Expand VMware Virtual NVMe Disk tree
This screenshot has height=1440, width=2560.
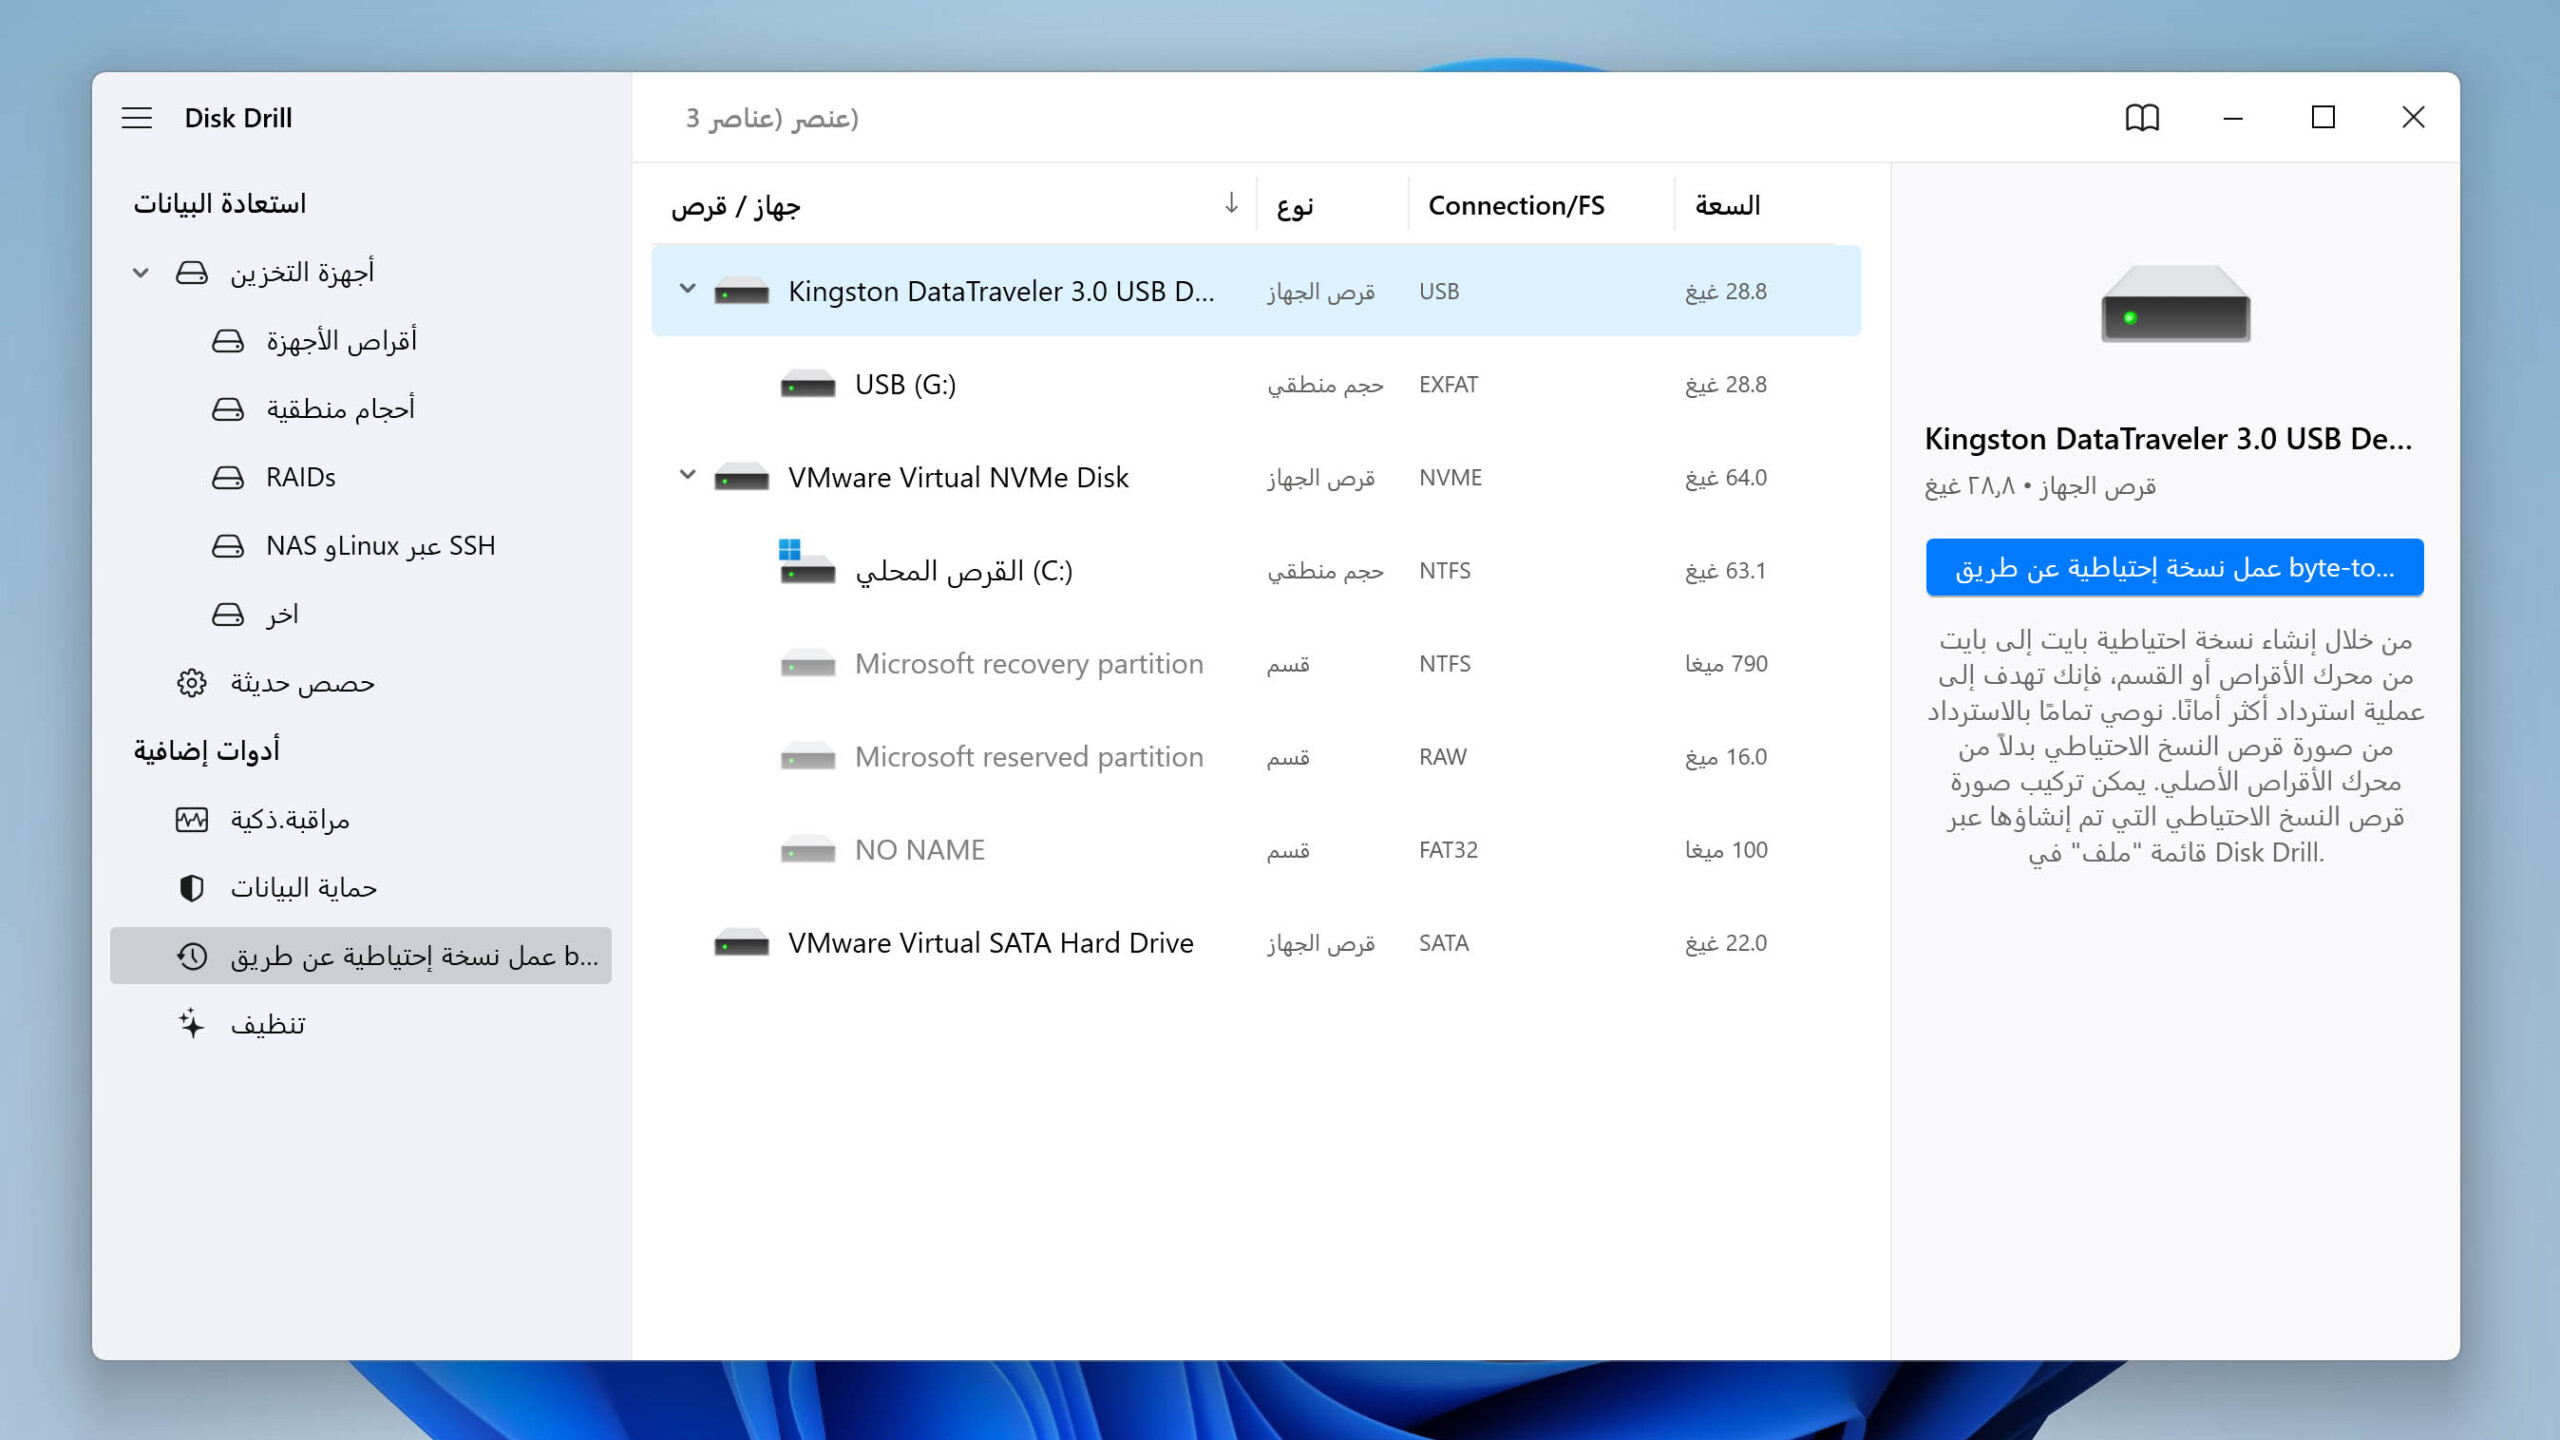[x=686, y=476]
